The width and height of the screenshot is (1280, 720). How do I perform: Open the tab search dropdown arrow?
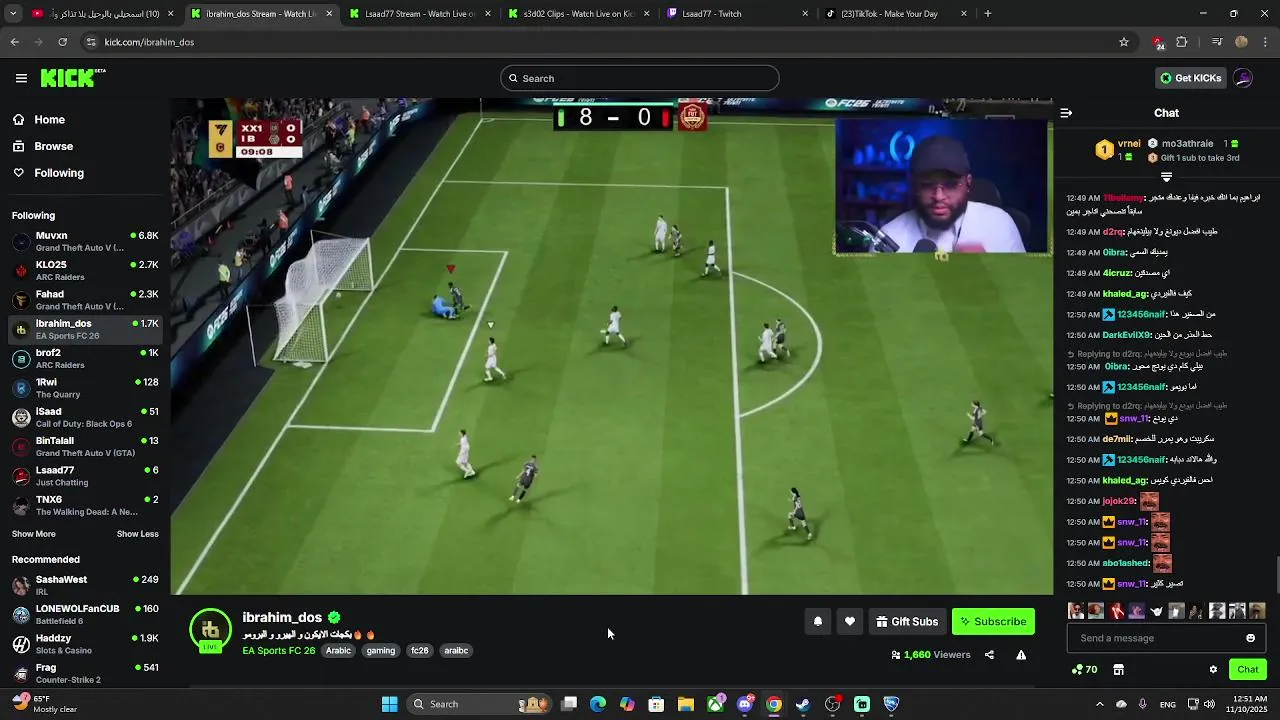click(14, 14)
